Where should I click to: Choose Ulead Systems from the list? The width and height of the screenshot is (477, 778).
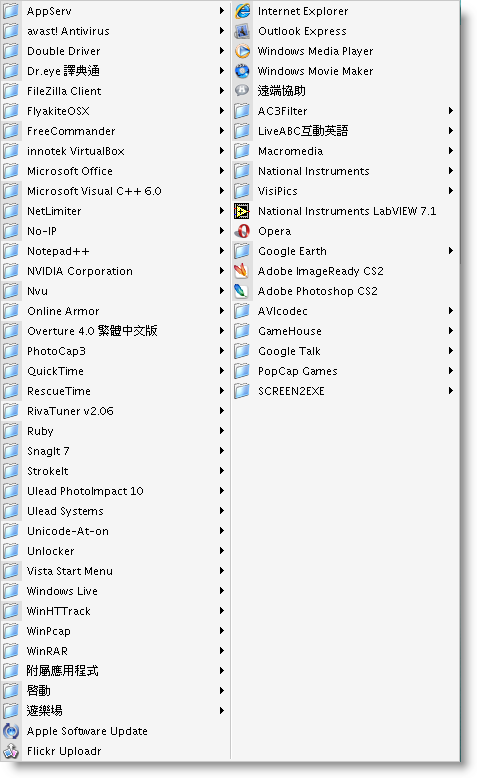pos(115,511)
